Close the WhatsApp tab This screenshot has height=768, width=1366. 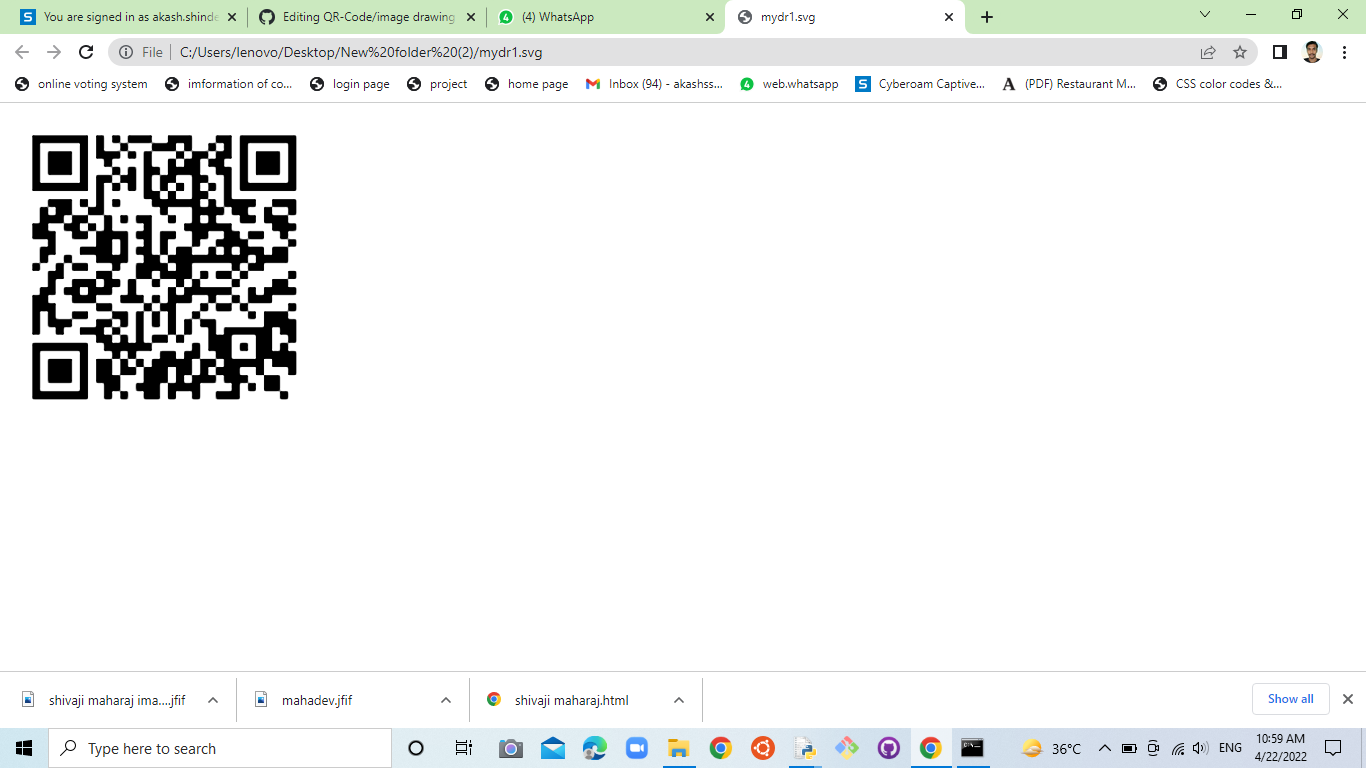710,17
